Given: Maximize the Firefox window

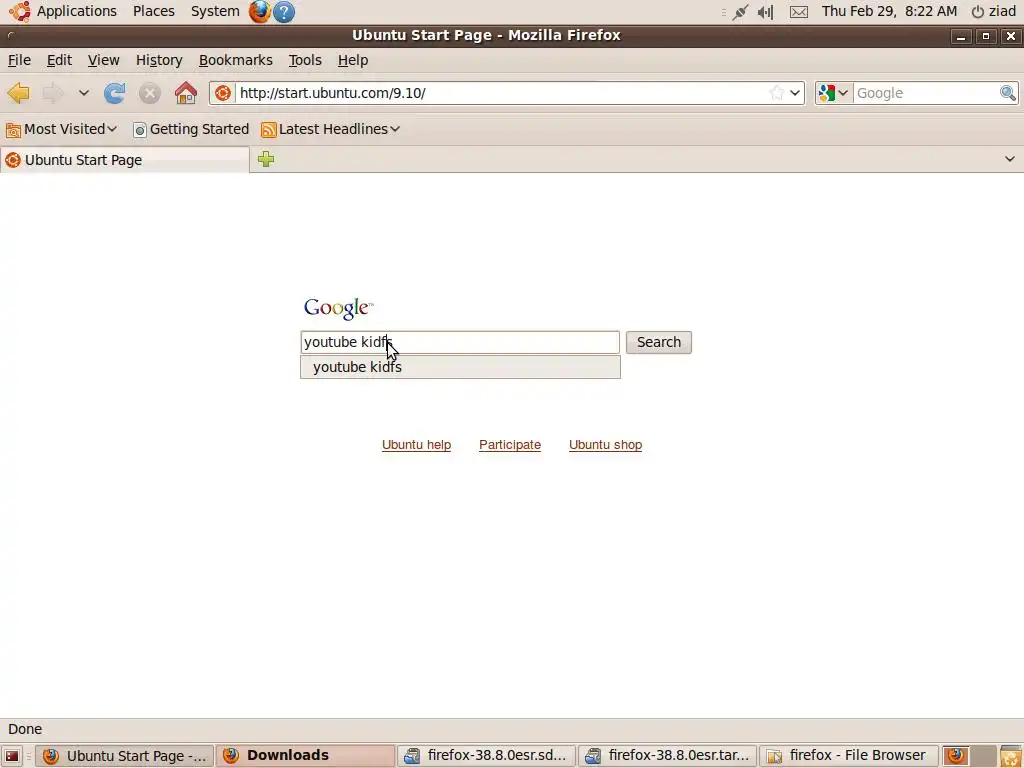Looking at the screenshot, I should pyautogui.click(x=985, y=37).
